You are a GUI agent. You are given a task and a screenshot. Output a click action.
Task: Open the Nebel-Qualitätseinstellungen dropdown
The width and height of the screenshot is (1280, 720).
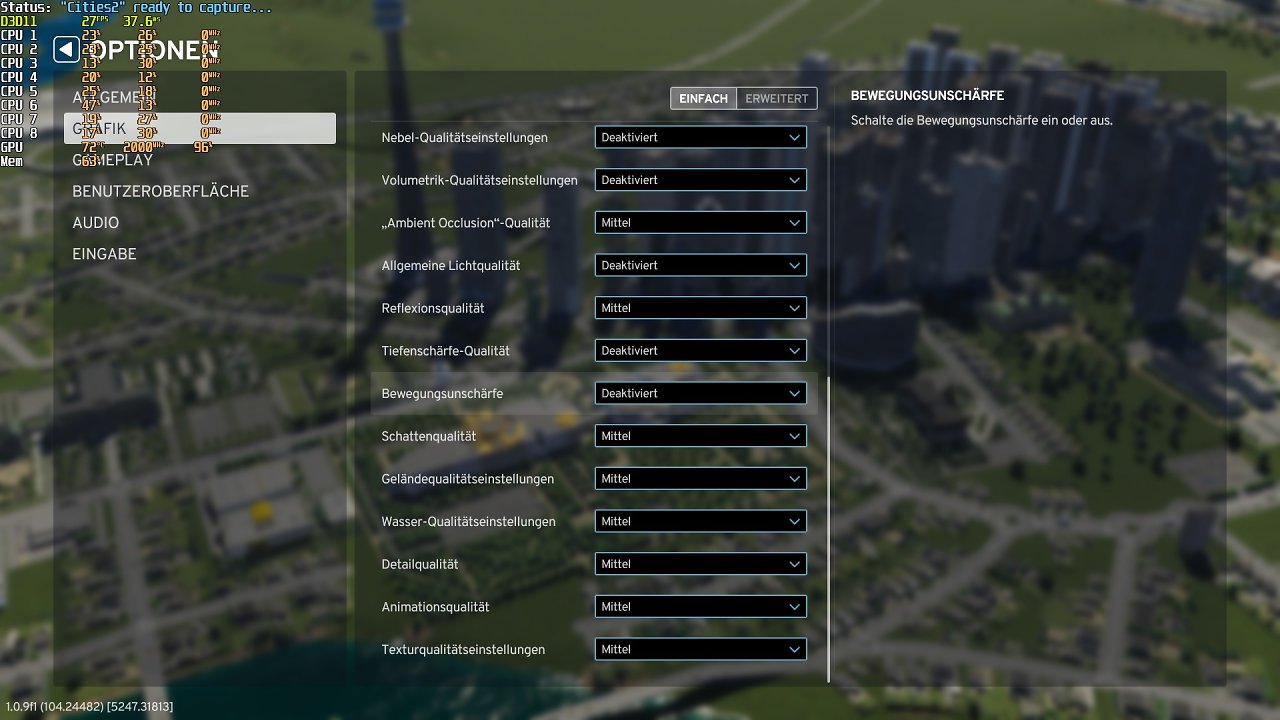click(x=701, y=137)
